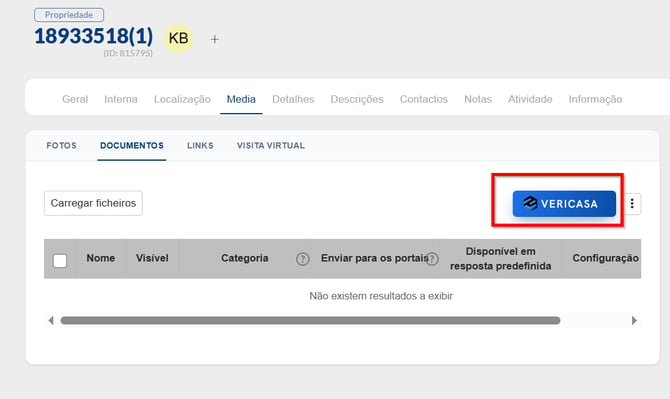Click the Carregar ficheiros button
670x399 pixels.
point(93,203)
